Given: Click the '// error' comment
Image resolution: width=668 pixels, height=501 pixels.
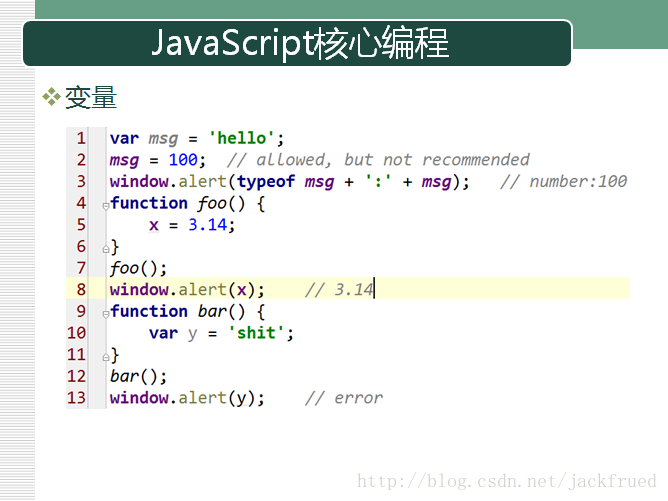Looking at the screenshot, I should (344, 398).
